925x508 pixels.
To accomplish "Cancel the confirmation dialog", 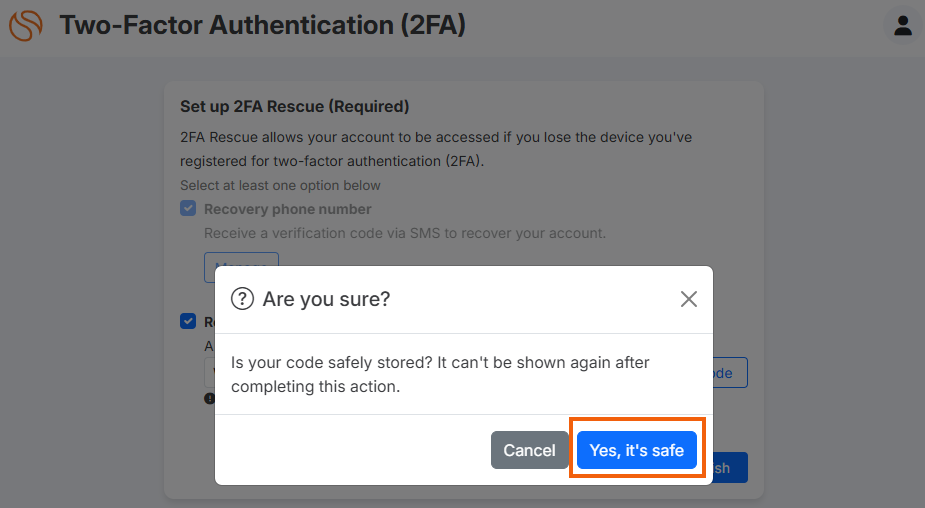I will click(529, 450).
